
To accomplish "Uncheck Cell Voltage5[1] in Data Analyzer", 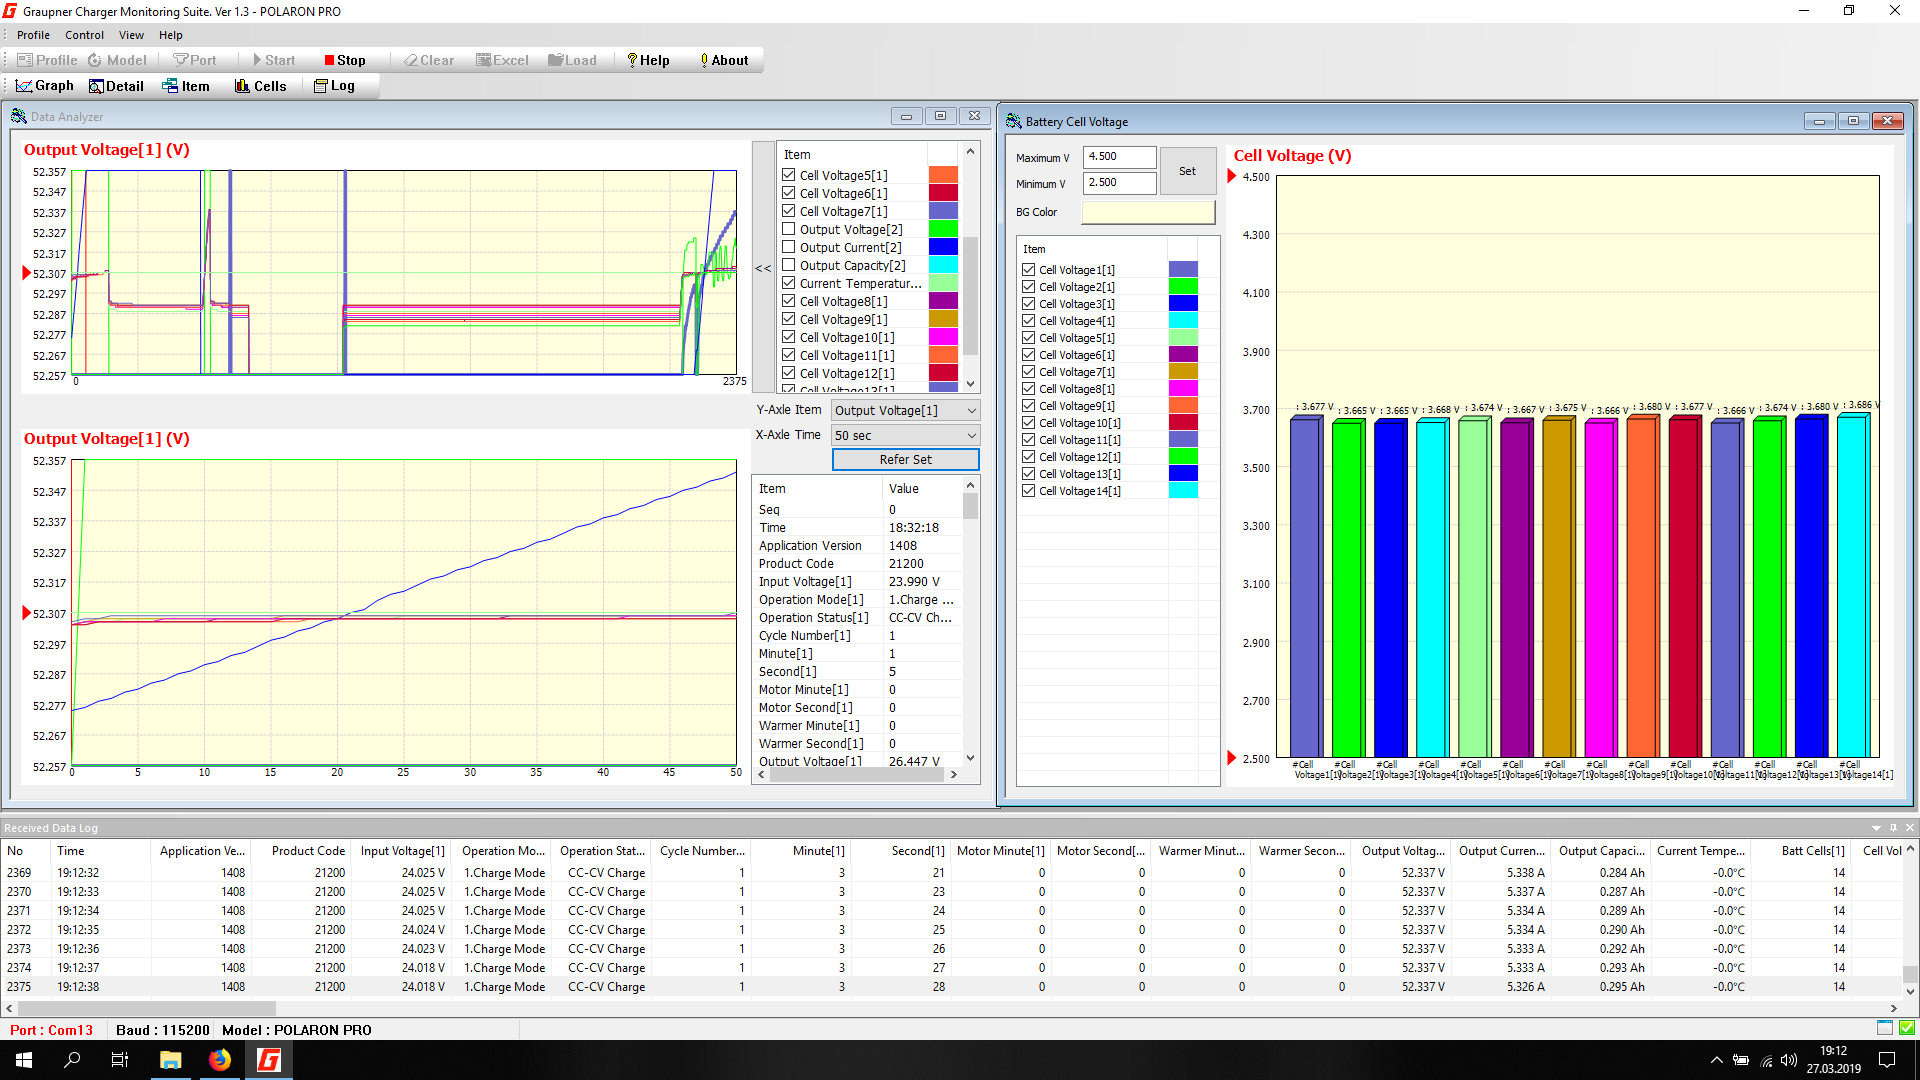I will point(789,175).
